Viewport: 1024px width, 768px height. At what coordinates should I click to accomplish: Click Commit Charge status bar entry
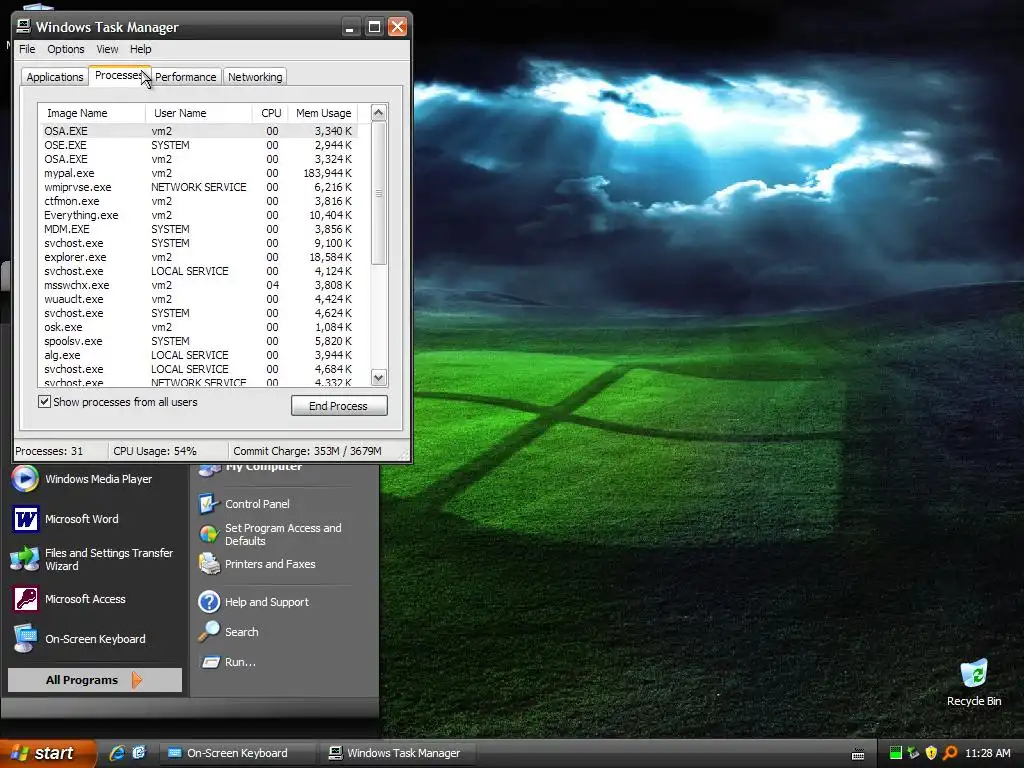click(x=308, y=451)
